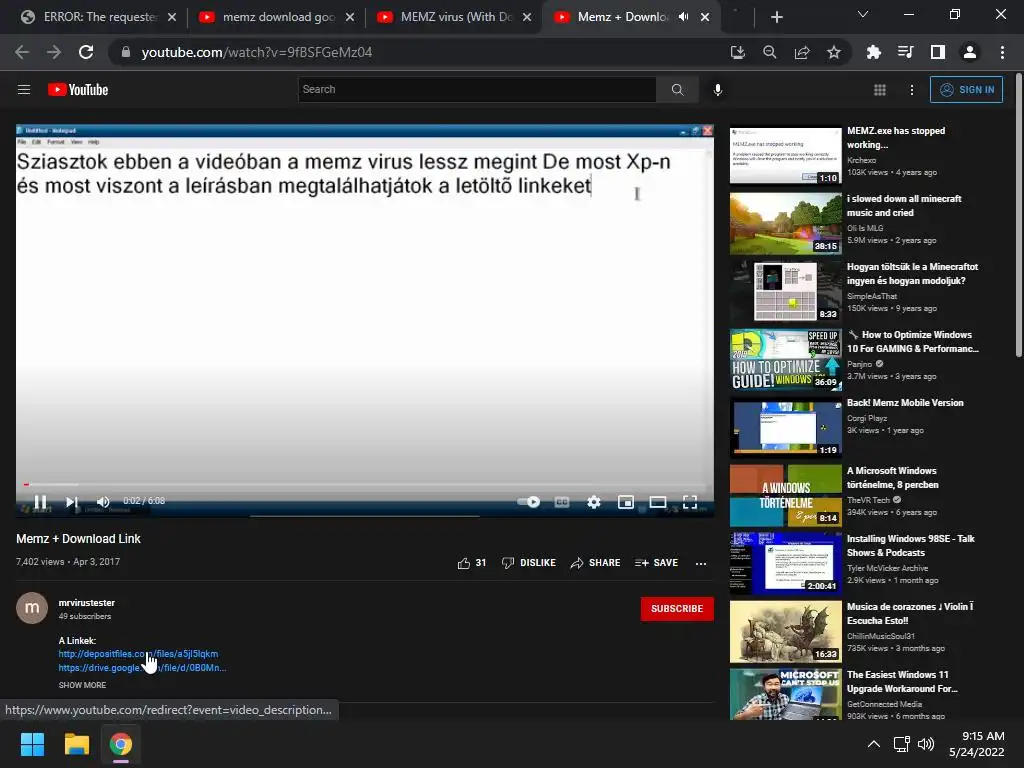The width and height of the screenshot is (1024, 768).
Task: Seek on the video progress bar
Action: pyautogui.click(x=364, y=485)
